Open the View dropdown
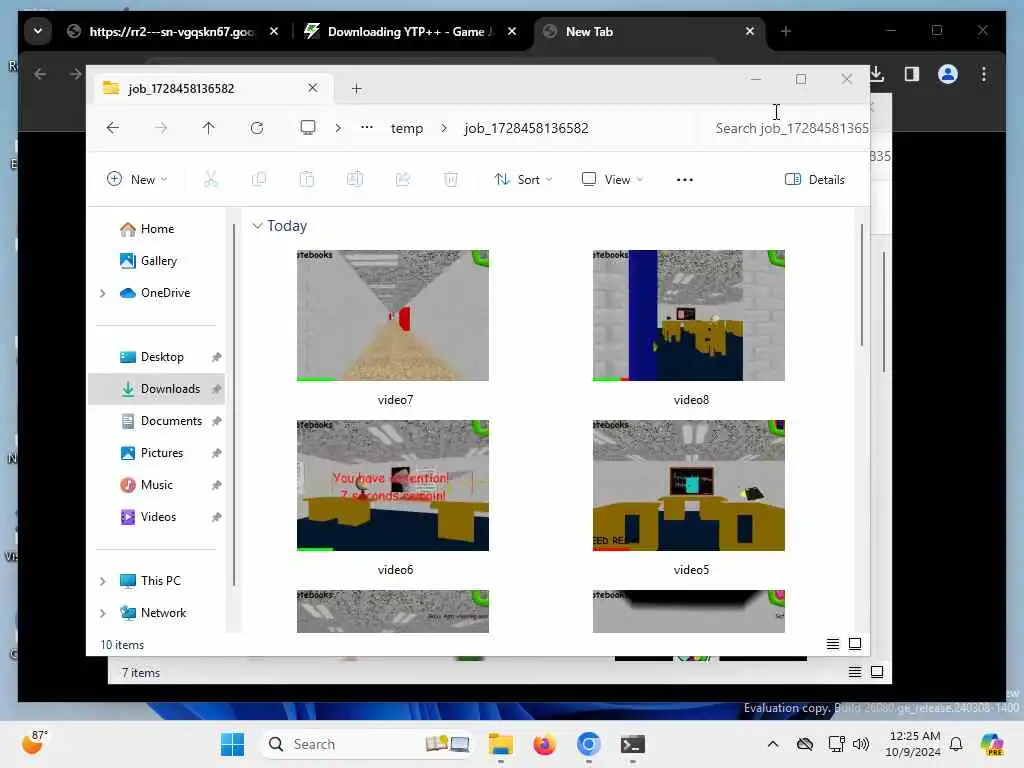The height and width of the screenshot is (768, 1024). click(612, 180)
